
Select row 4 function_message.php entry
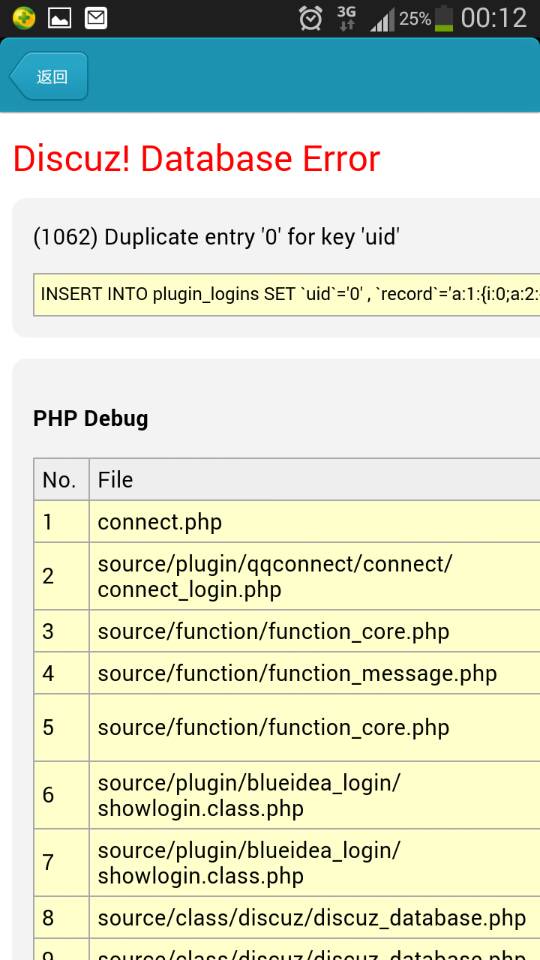click(298, 673)
